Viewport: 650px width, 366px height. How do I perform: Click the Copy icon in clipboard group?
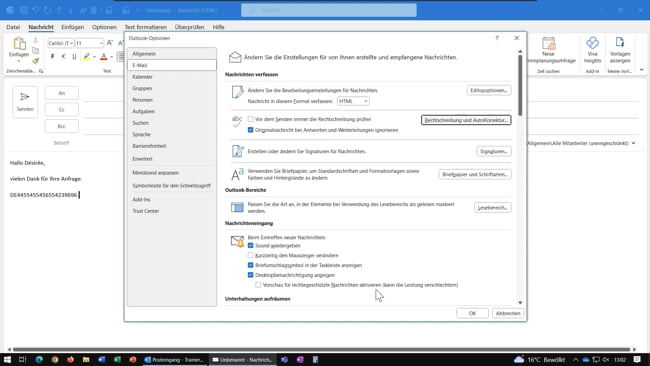pyautogui.click(x=36, y=51)
